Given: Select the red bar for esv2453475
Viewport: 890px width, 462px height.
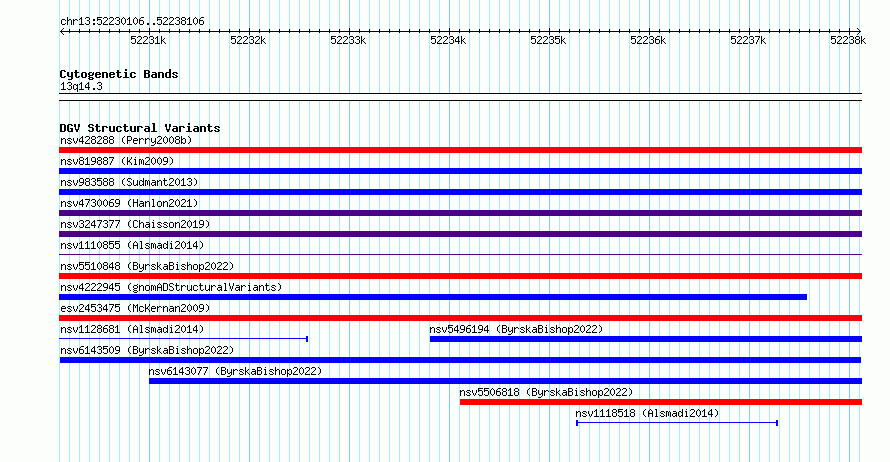Looking at the screenshot, I should (x=460, y=318).
